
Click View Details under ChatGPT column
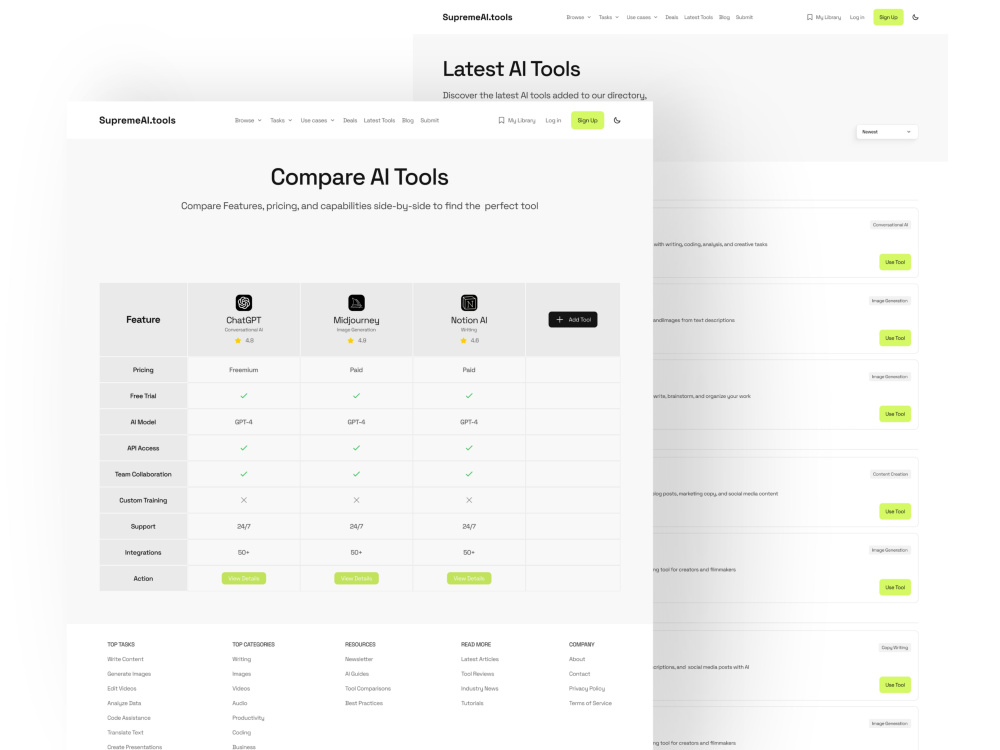point(244,578)
